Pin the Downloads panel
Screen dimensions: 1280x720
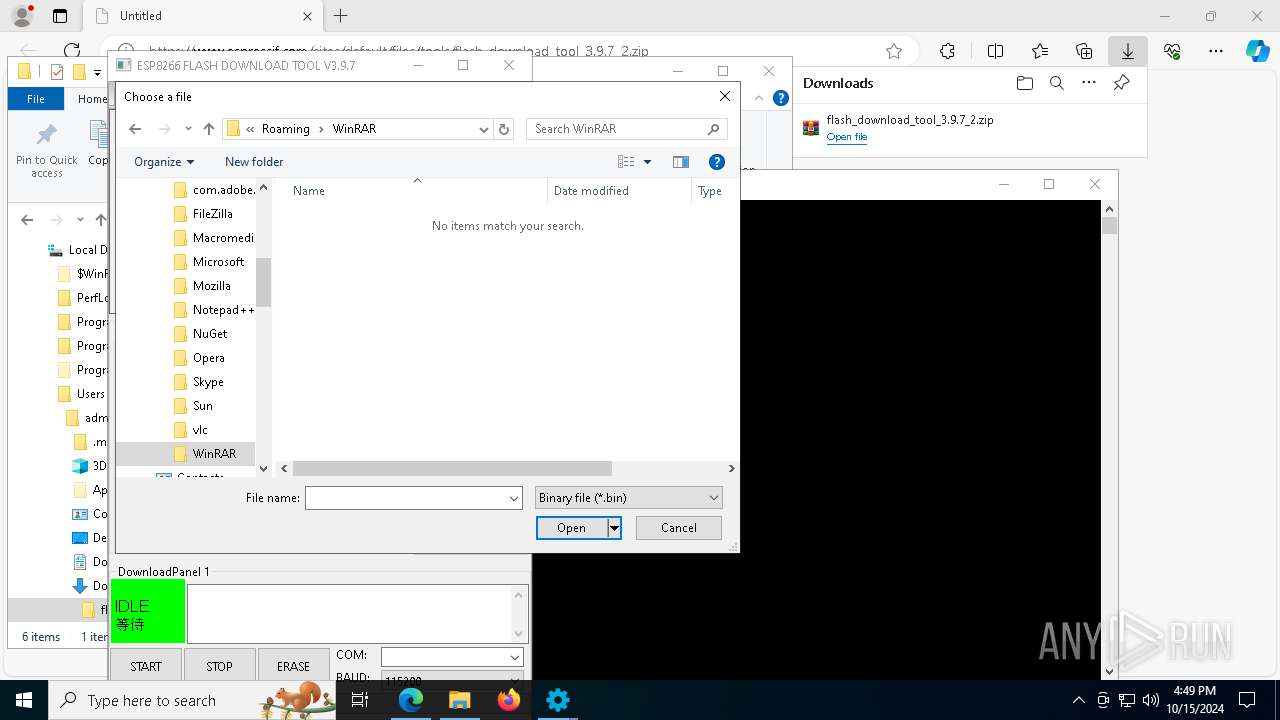(x=1121, y=83)
